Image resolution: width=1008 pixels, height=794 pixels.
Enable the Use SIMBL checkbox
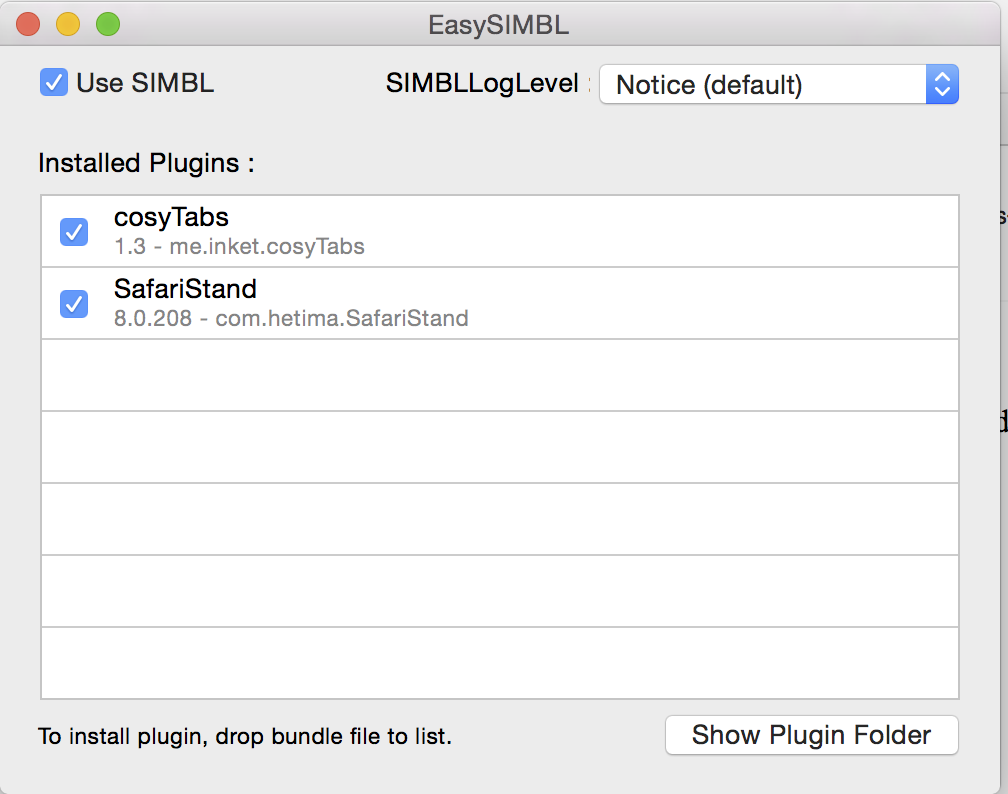click(53, 83)
